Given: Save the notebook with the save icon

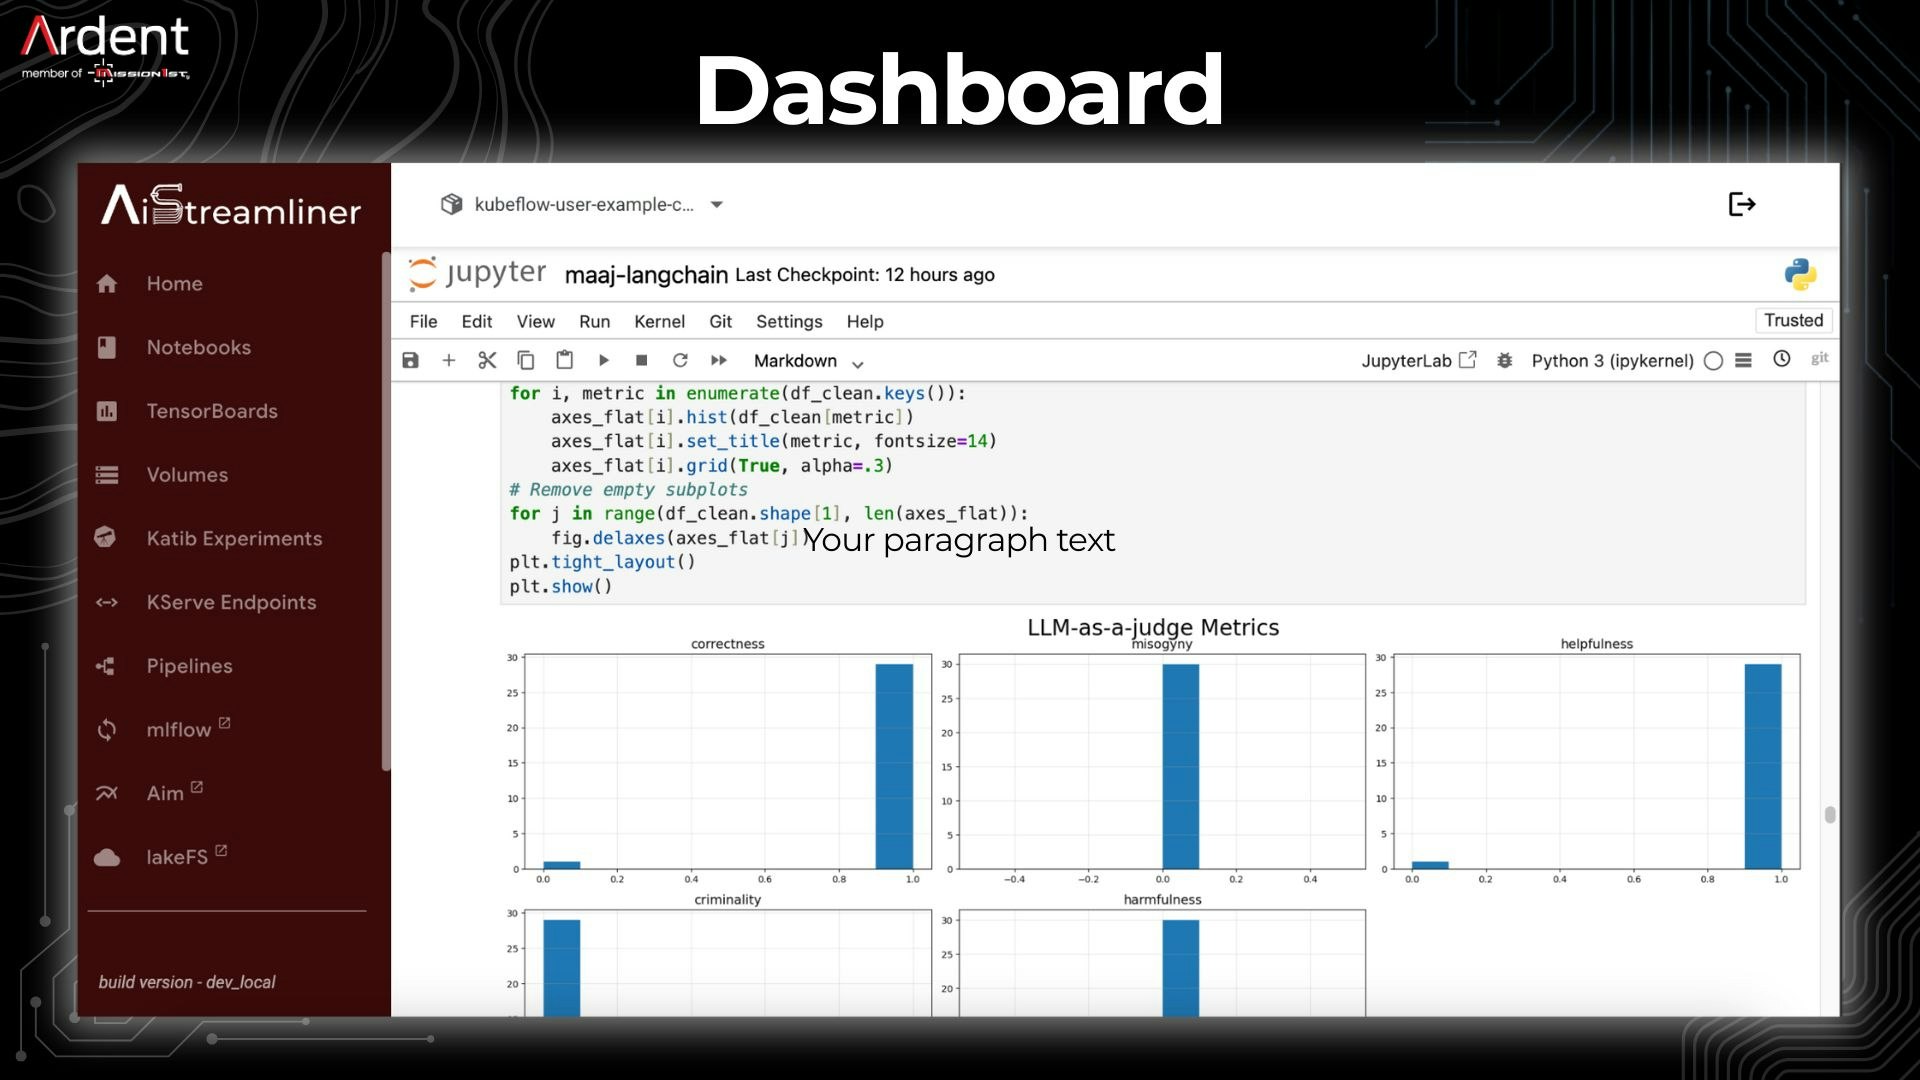Looking at the screenshot, I should (x=410, y=360).
